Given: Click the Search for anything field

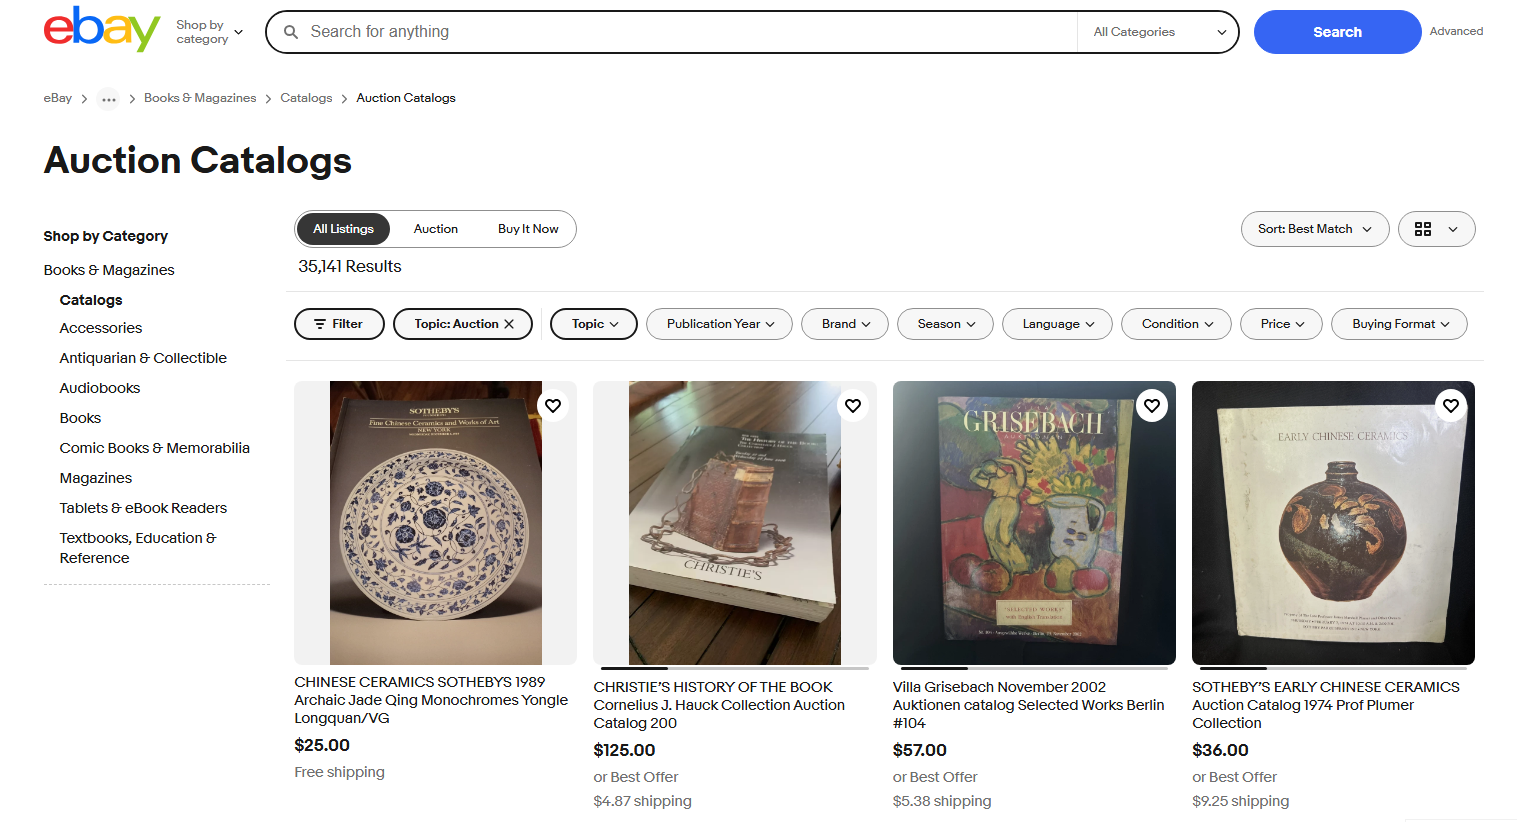Looking at the screenshot, I should pos(680,32).
